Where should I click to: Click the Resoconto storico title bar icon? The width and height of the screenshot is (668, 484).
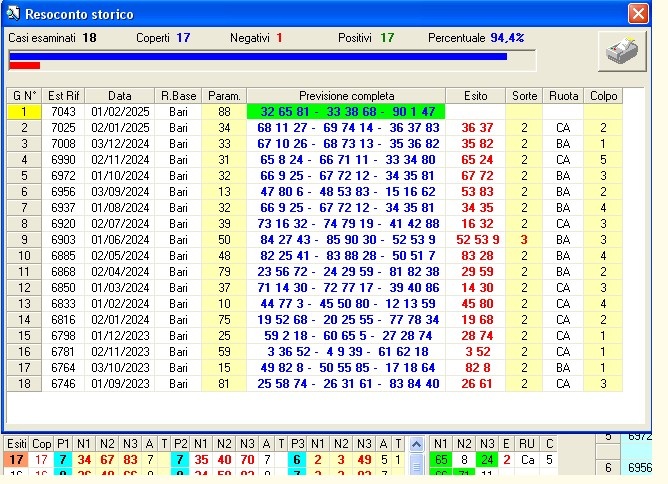coord(14,14)
